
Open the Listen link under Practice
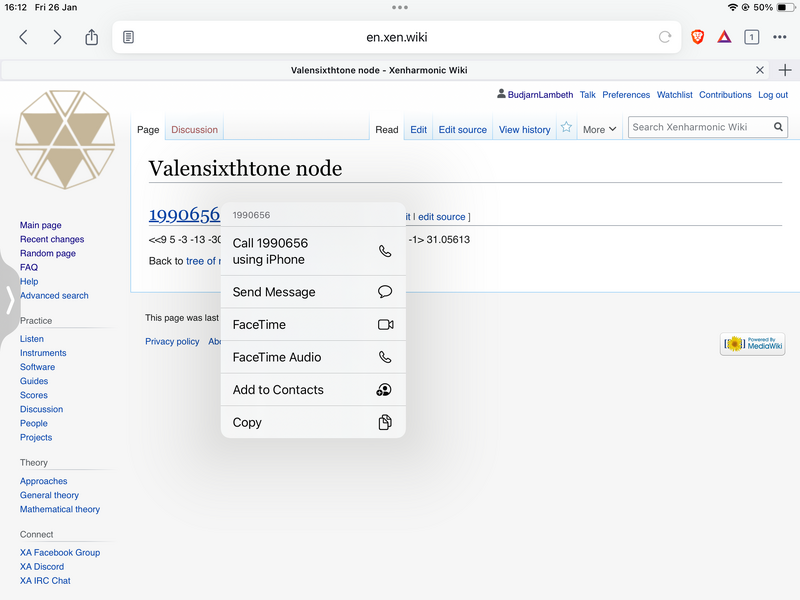(32, 339)
